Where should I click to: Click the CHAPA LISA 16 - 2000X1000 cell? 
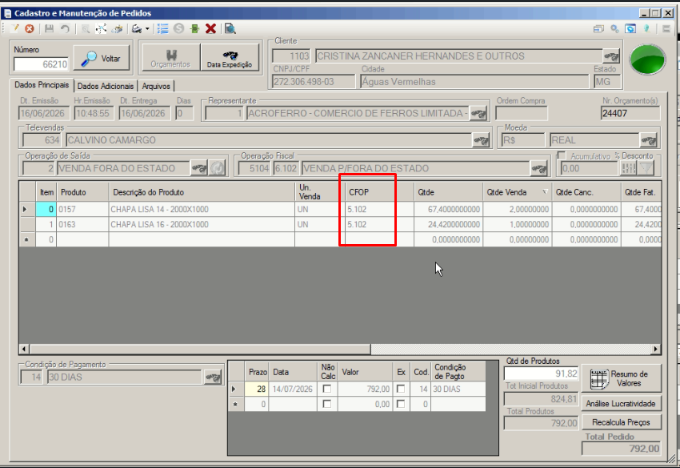click(x=201, y=224)
